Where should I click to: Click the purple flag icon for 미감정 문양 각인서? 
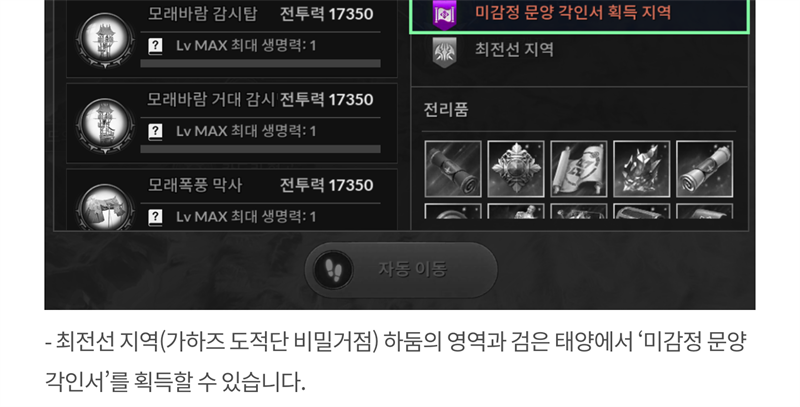444,15
